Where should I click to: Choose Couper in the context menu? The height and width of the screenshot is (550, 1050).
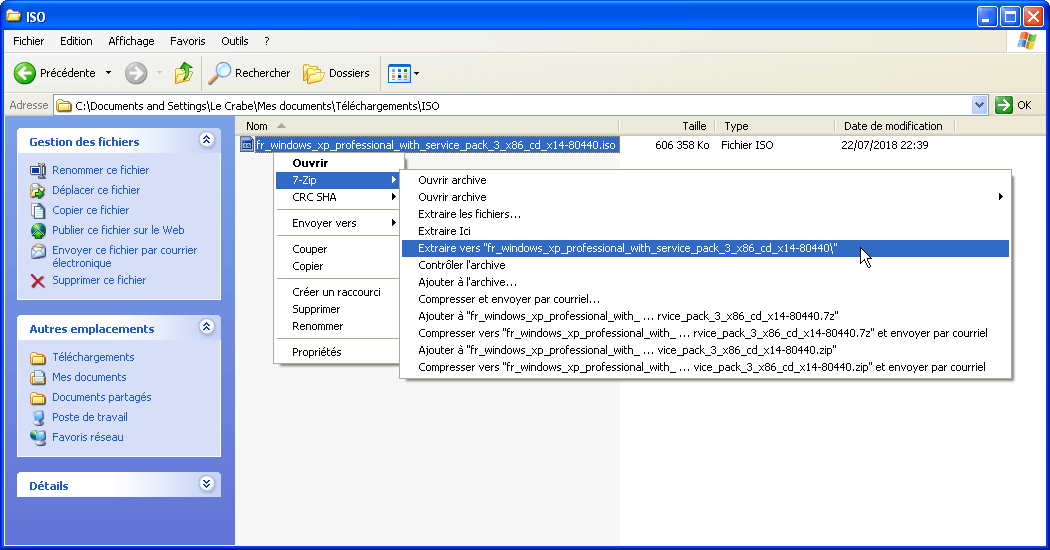pyautogui.click(x=337, y=249)
